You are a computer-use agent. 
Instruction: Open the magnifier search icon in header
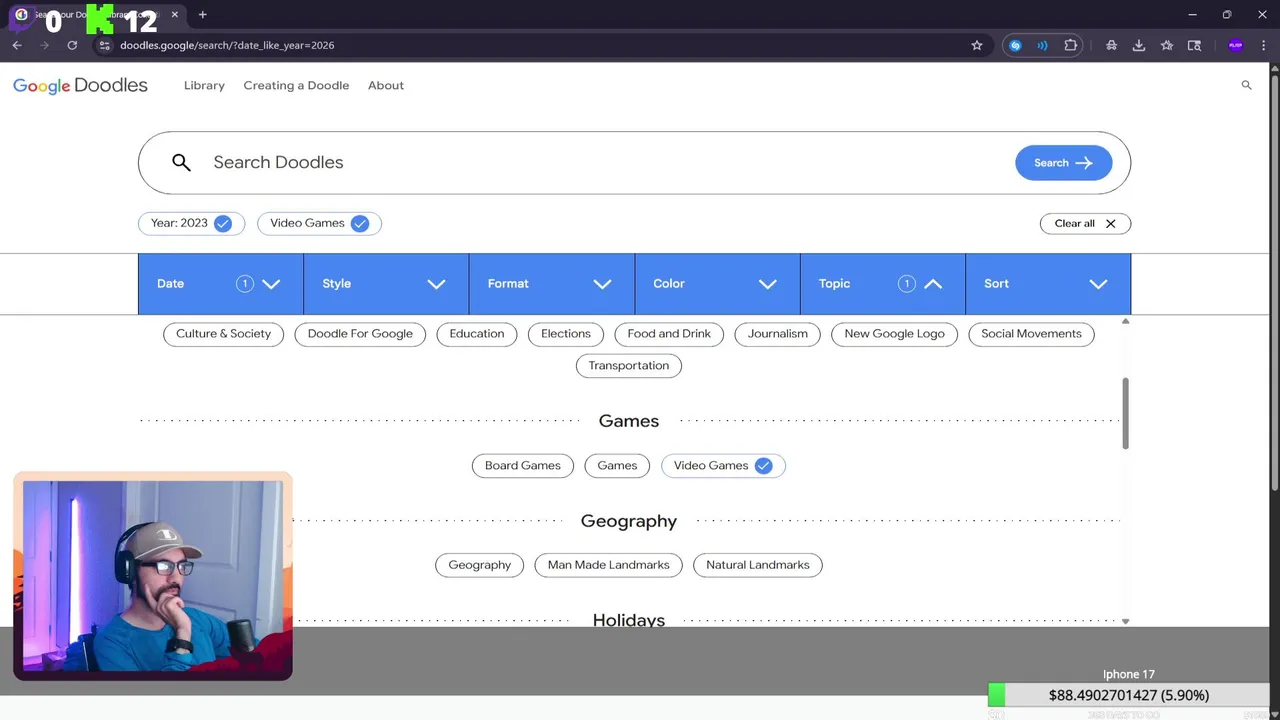point(1246,85)
